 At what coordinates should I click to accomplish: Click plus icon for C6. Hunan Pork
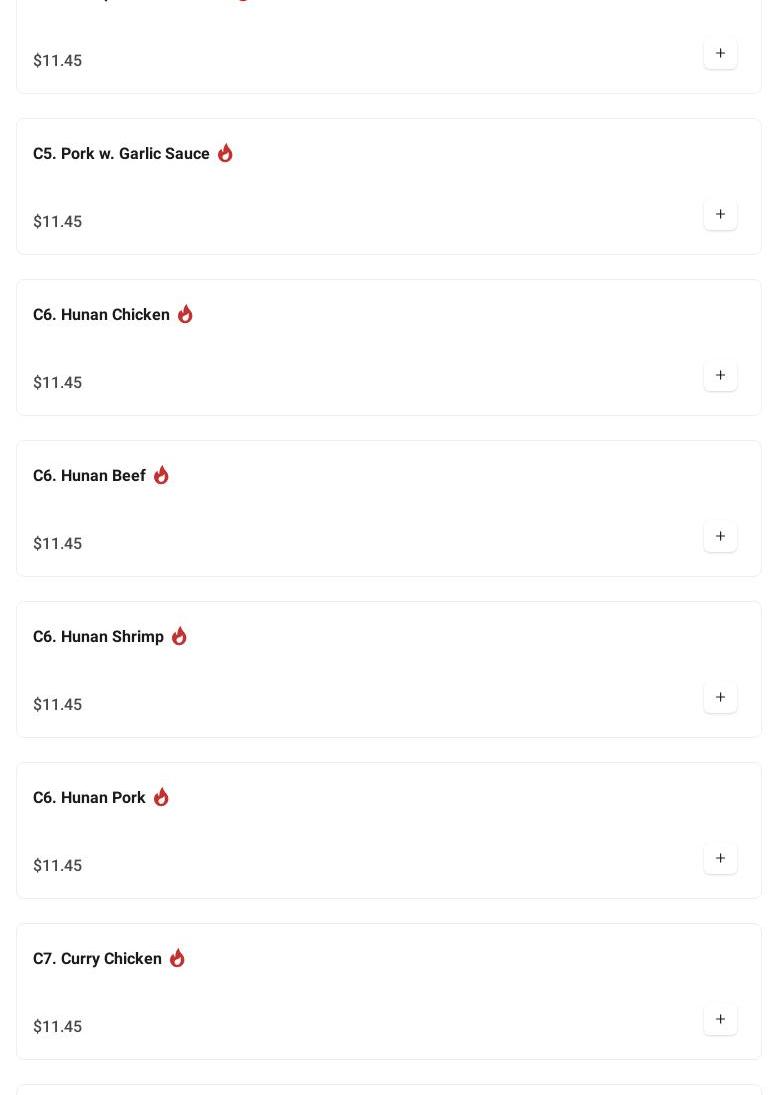(x=720, y=859)
